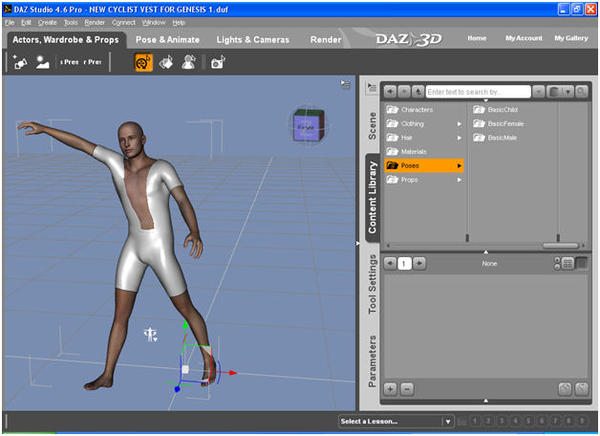Click triangle handle above the page navigation bar
This screenshot has width=600, height=436.
486,252
